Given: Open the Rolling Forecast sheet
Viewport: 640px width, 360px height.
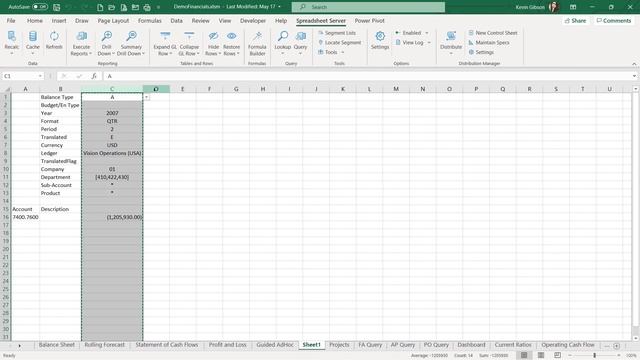Looking at the screenshot, I should (104, 345).
